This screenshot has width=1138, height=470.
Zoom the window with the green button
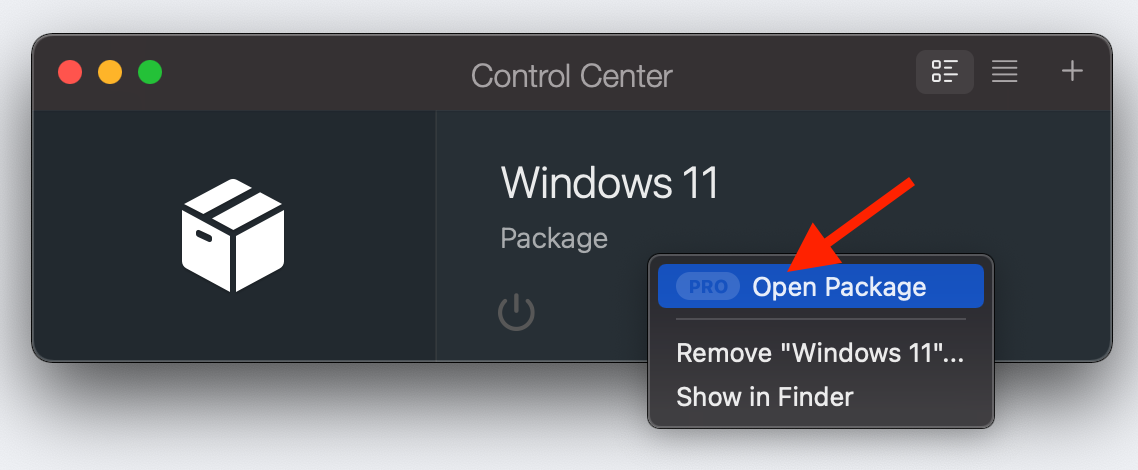click(x=150, y=72)
